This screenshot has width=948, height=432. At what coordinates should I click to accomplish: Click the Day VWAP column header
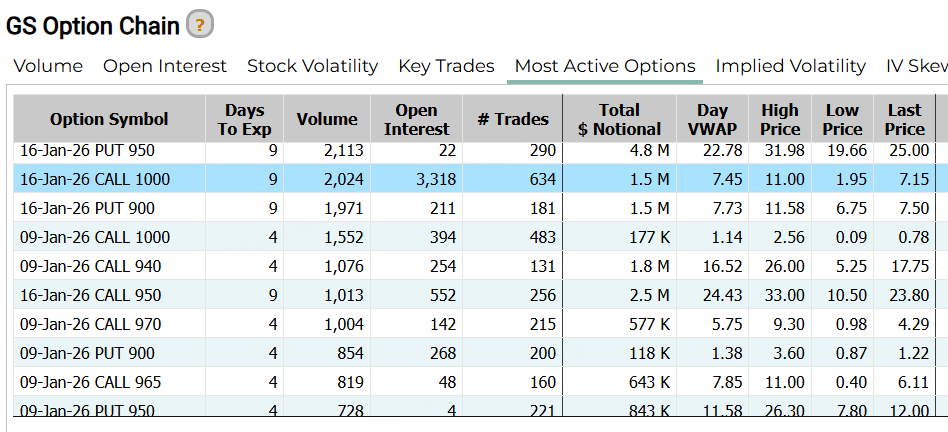712,119
